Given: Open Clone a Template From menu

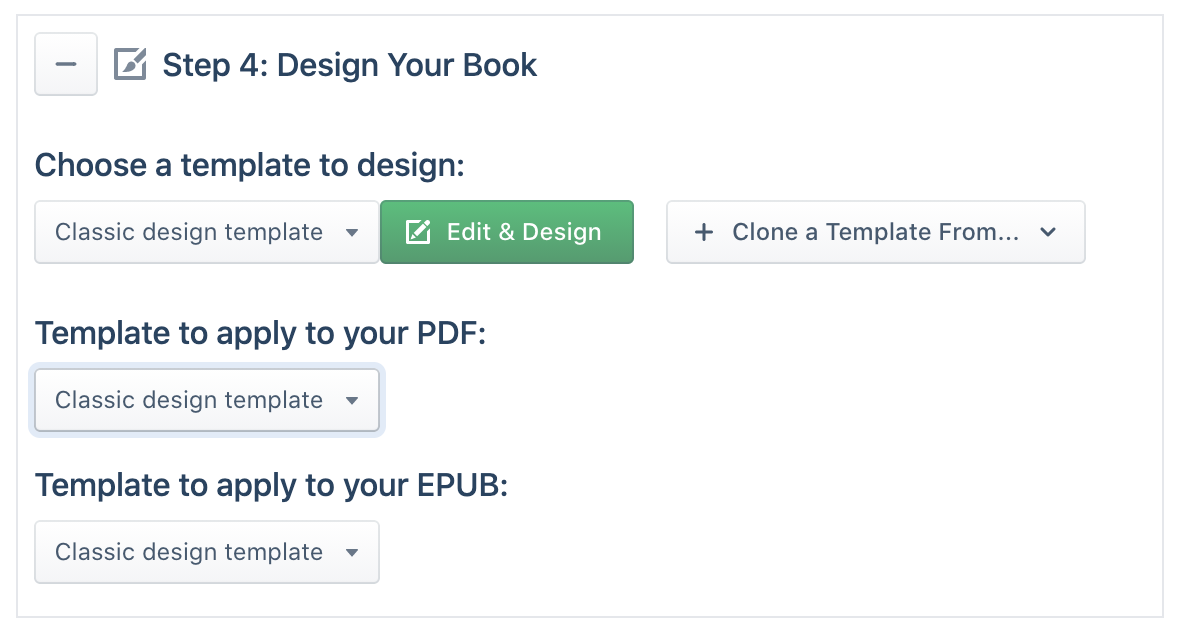Looking at the screenshot, I should click(875, 232).
